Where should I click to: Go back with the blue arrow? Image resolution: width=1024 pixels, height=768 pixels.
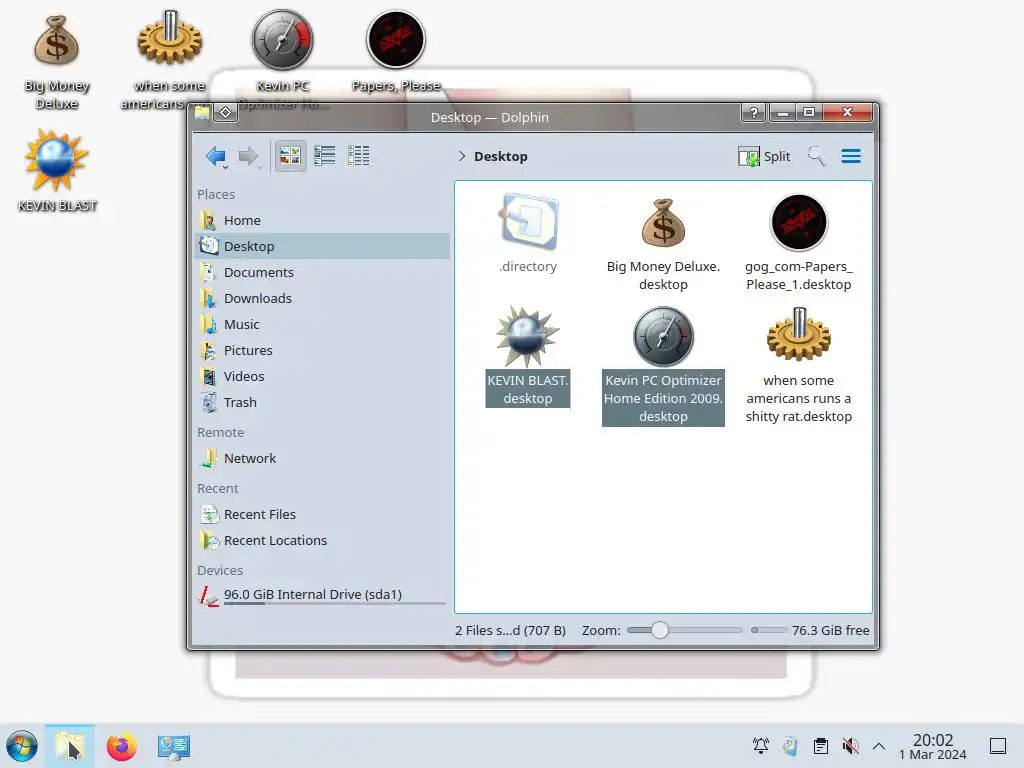[215, 156]
